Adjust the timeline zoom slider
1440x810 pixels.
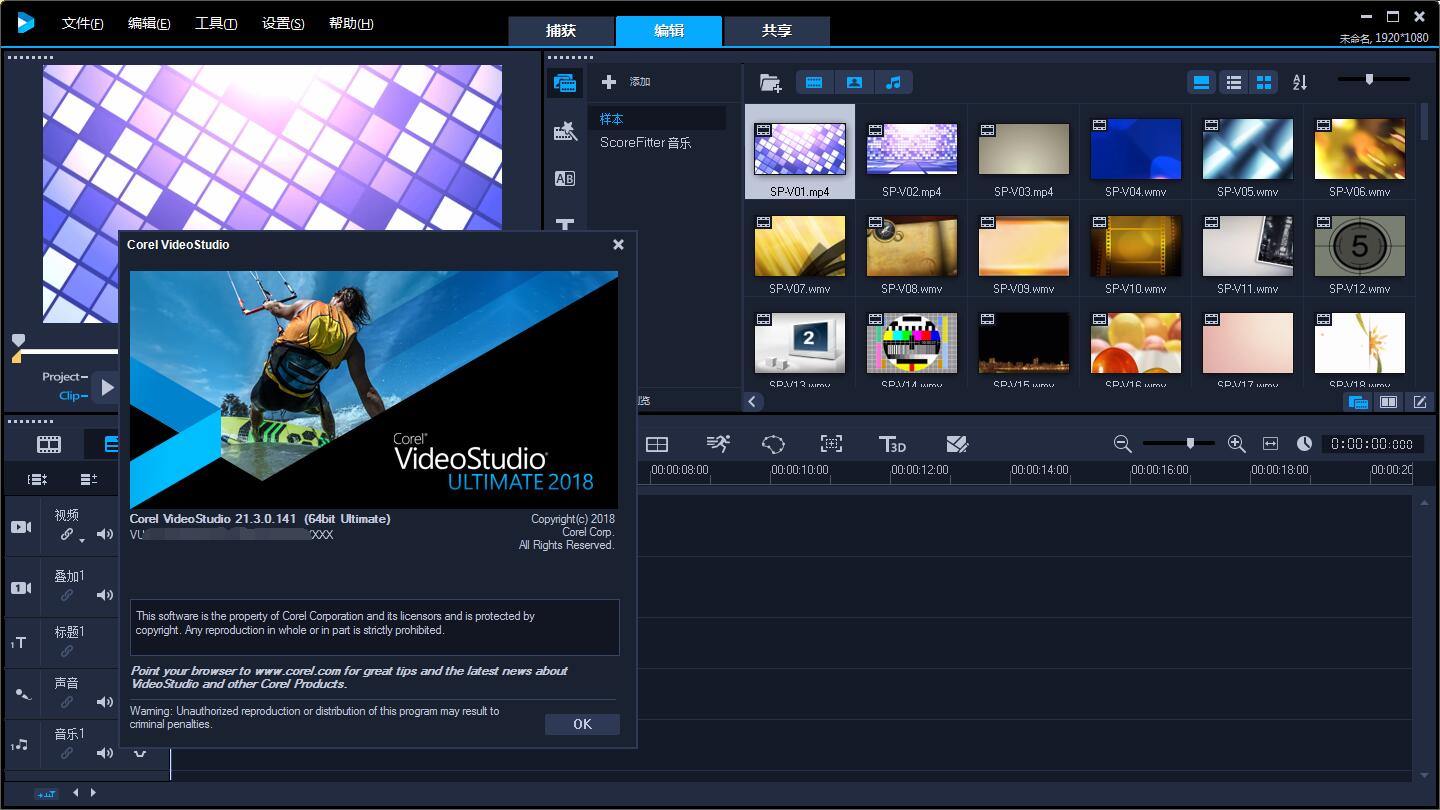[1189, 443]
